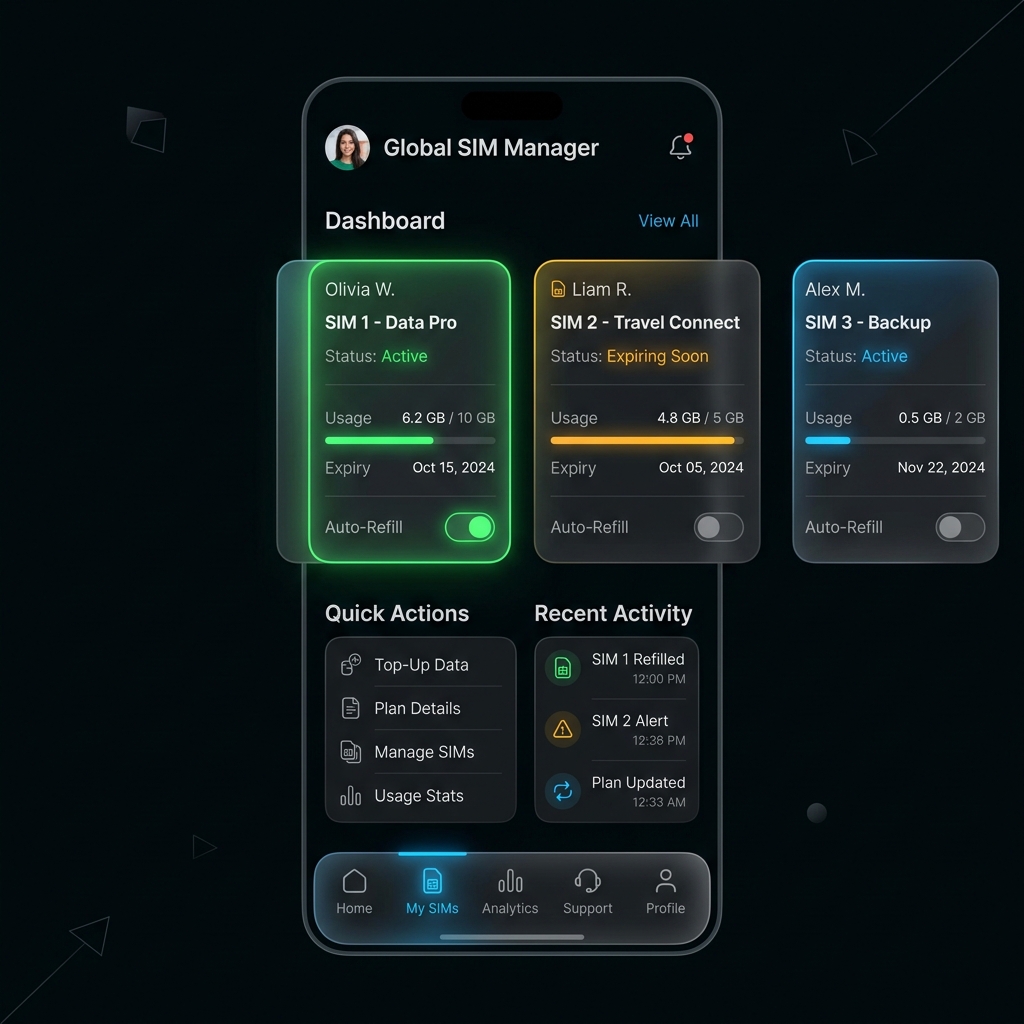Select the Top-Up Data quick action

point(421,665)
